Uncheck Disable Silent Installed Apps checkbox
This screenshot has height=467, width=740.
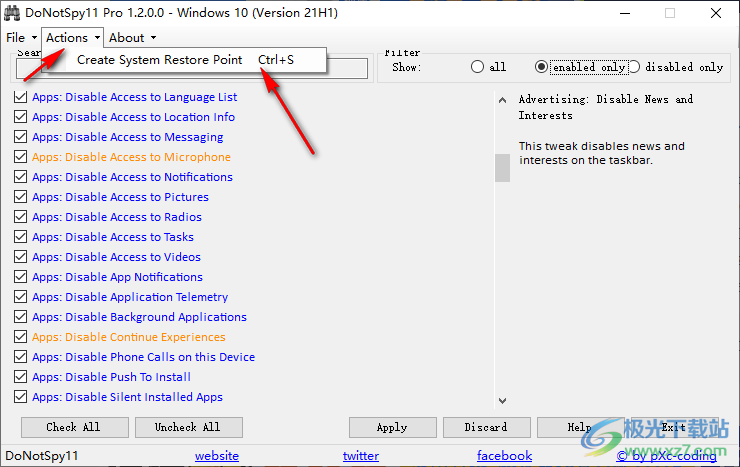tap(20, 397)
